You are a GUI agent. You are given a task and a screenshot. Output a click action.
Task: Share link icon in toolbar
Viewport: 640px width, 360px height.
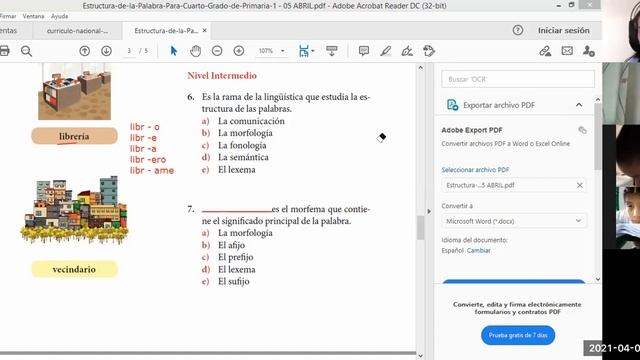(545, 51)
